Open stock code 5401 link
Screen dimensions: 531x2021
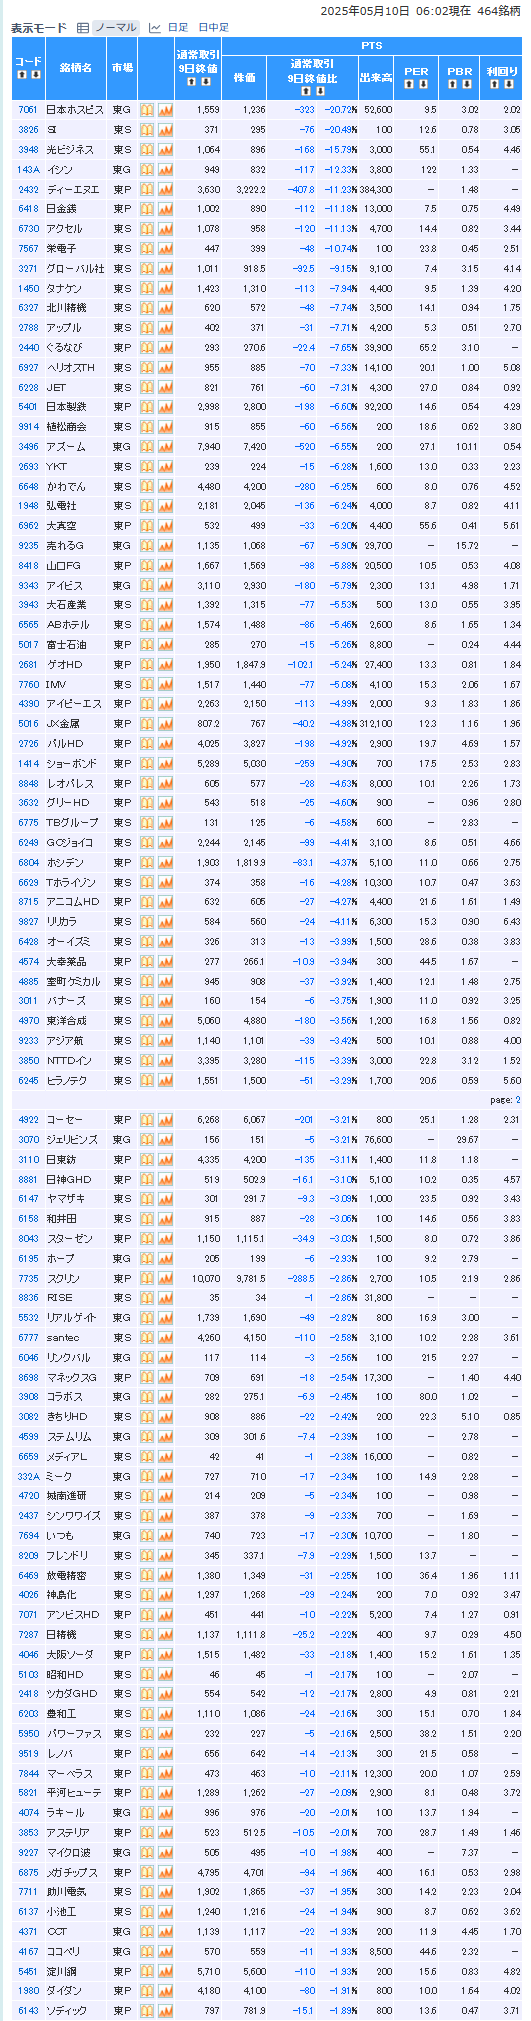(28, 407)
